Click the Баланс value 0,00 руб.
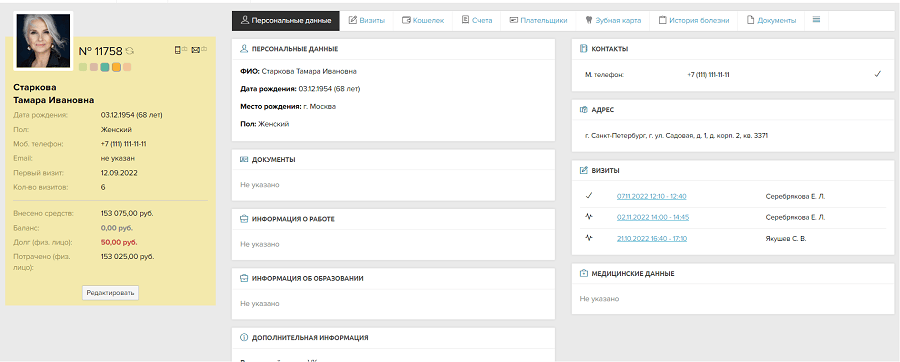 pyautogui.click(x=117, y=228)
